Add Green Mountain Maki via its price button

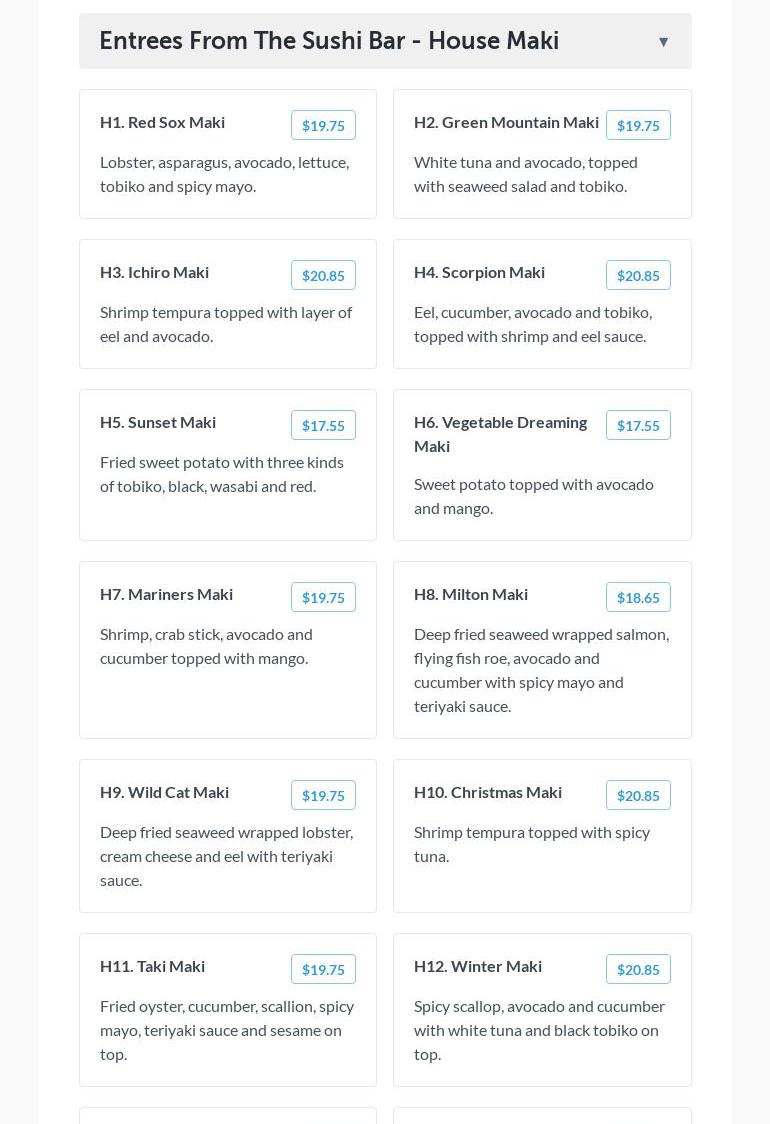(x=637, y=125)
